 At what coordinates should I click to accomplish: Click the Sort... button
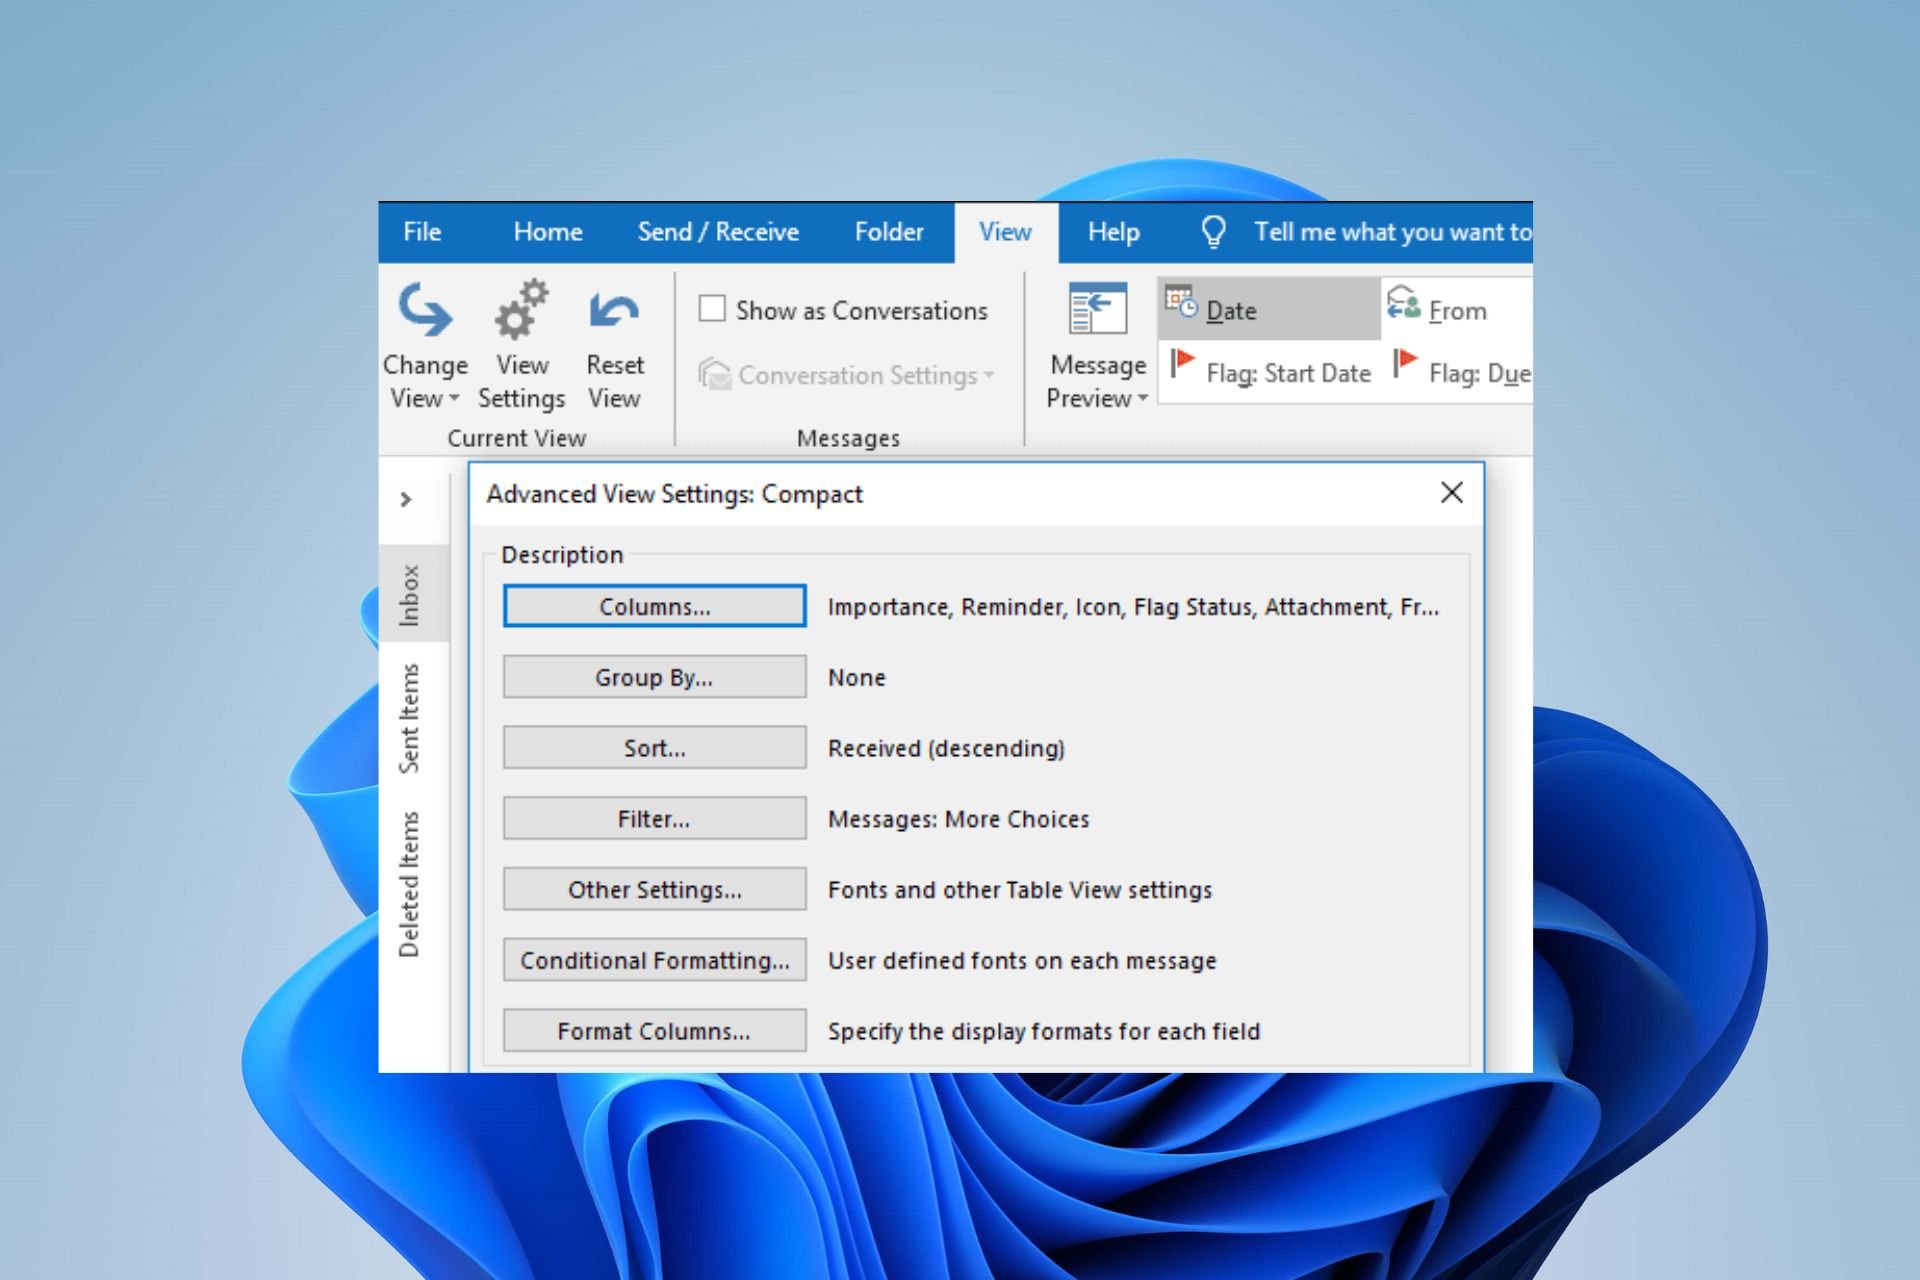(x=655, y=748)
